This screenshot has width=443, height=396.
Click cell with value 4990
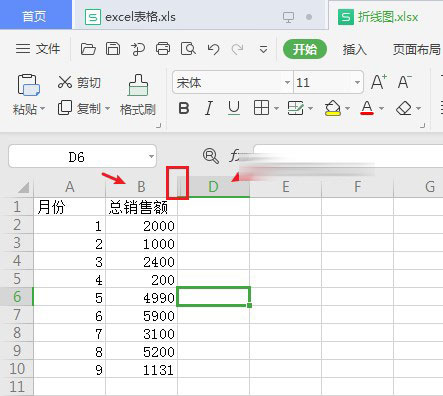(141, 297)
